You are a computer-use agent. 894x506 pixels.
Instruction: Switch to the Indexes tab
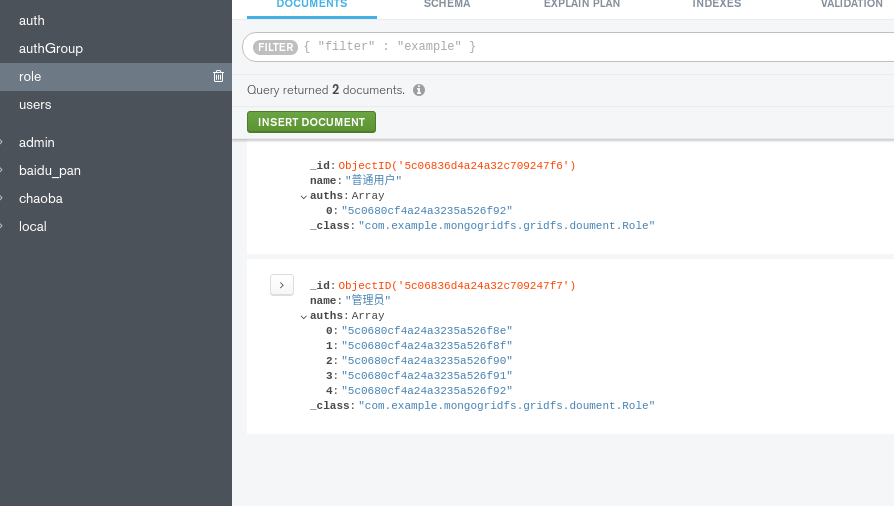[717, 5]
